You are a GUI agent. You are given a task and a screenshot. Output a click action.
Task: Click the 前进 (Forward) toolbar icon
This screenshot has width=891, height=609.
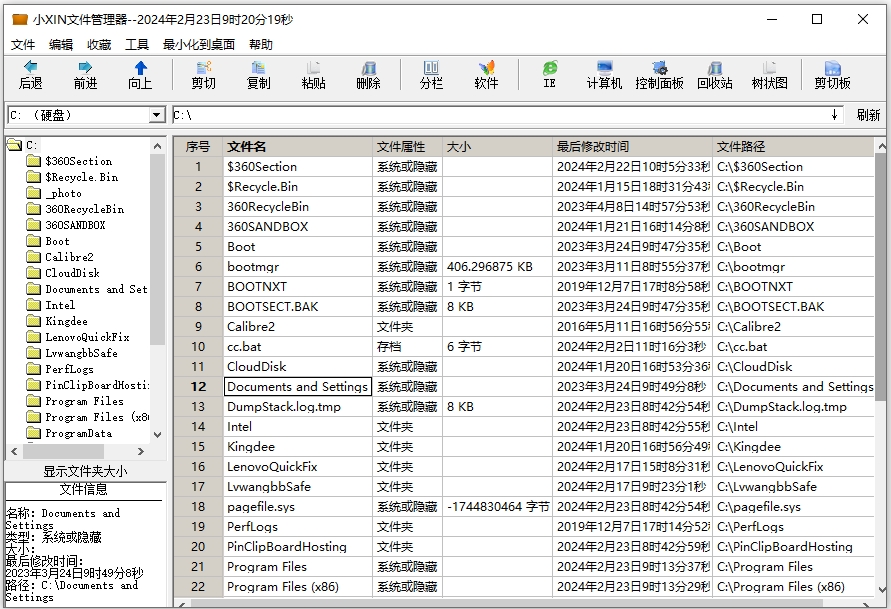86,74
